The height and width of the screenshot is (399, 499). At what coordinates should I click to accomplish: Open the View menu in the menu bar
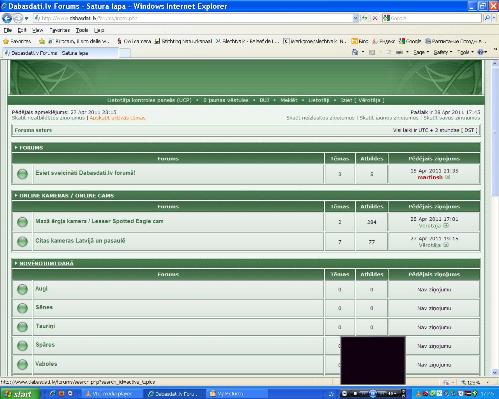[x=37, y=30]
